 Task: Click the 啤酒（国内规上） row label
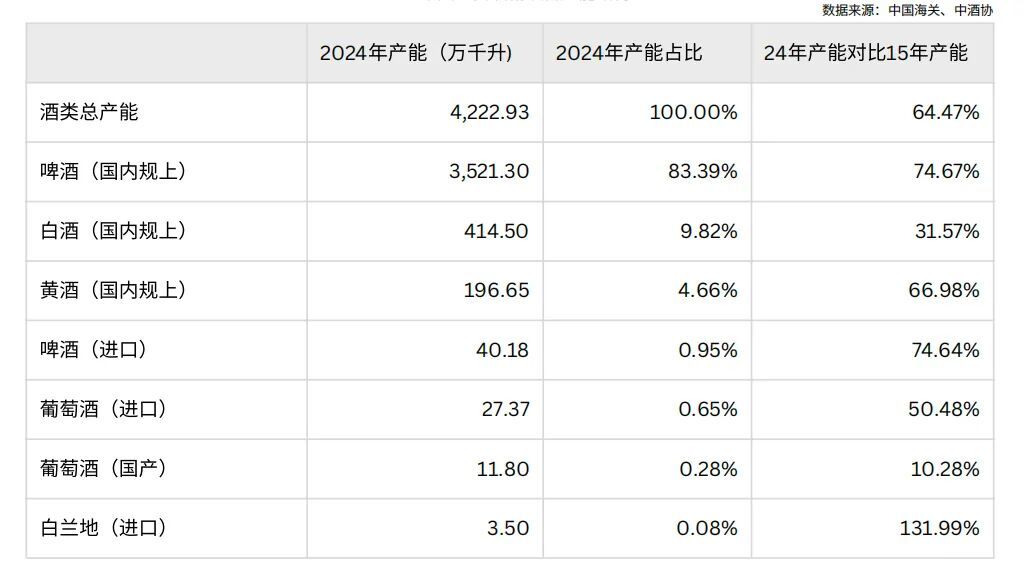(x=114, y=171)
